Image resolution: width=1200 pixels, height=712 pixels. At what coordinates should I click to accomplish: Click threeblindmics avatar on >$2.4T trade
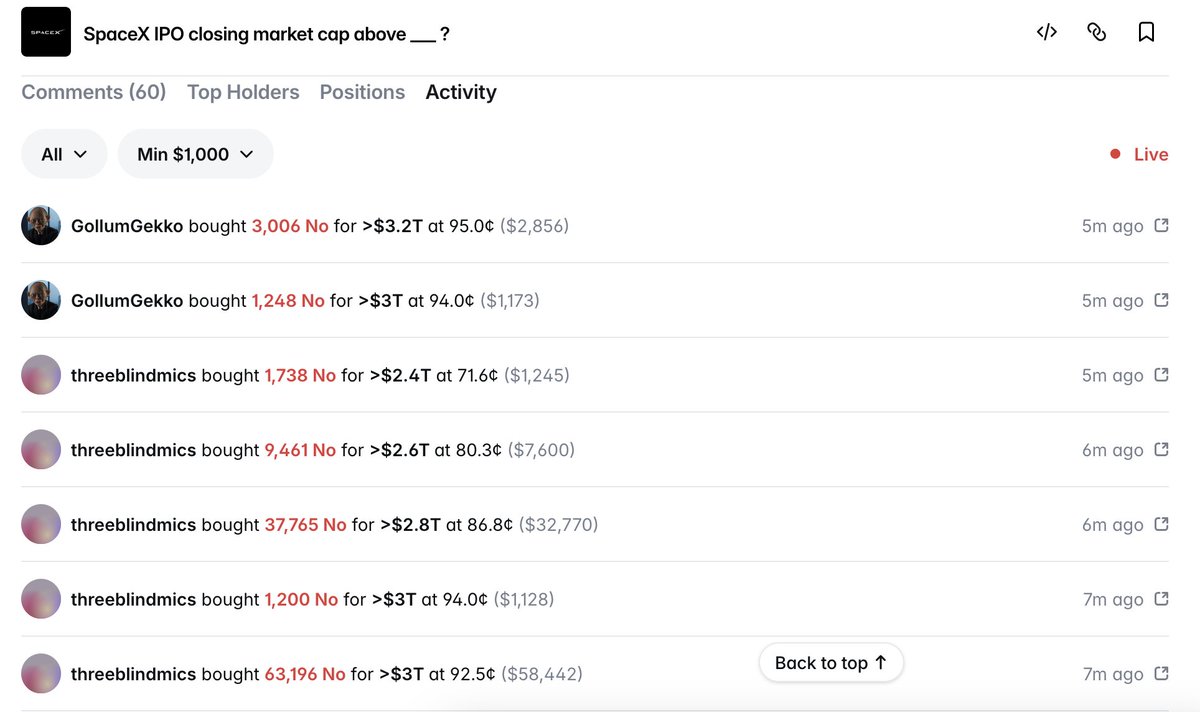tap(41, 375)
